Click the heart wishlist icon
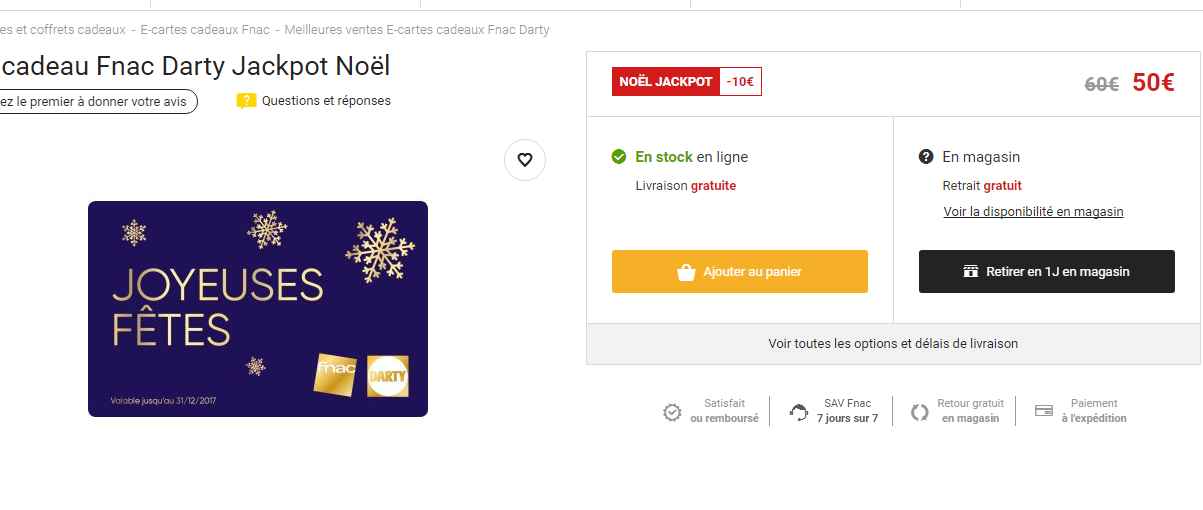The image size is (1203, 510). pos(525,160)
